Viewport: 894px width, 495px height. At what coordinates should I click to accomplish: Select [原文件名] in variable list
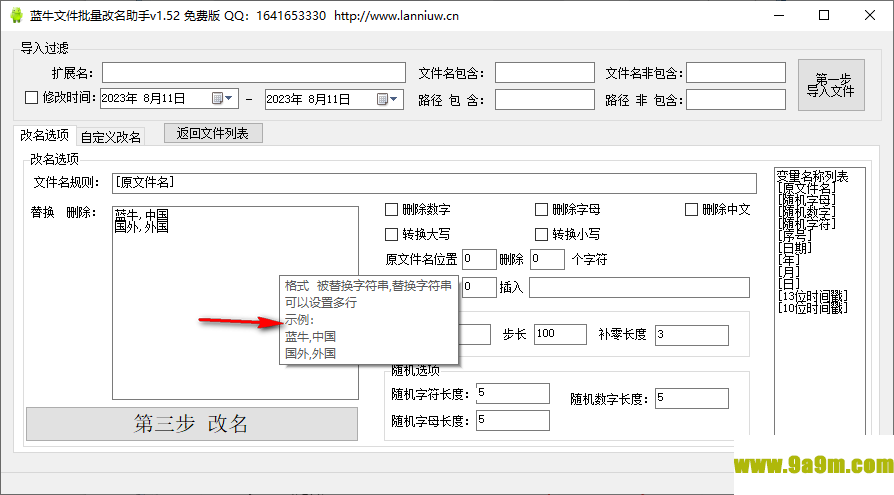(x=806, y=189)
